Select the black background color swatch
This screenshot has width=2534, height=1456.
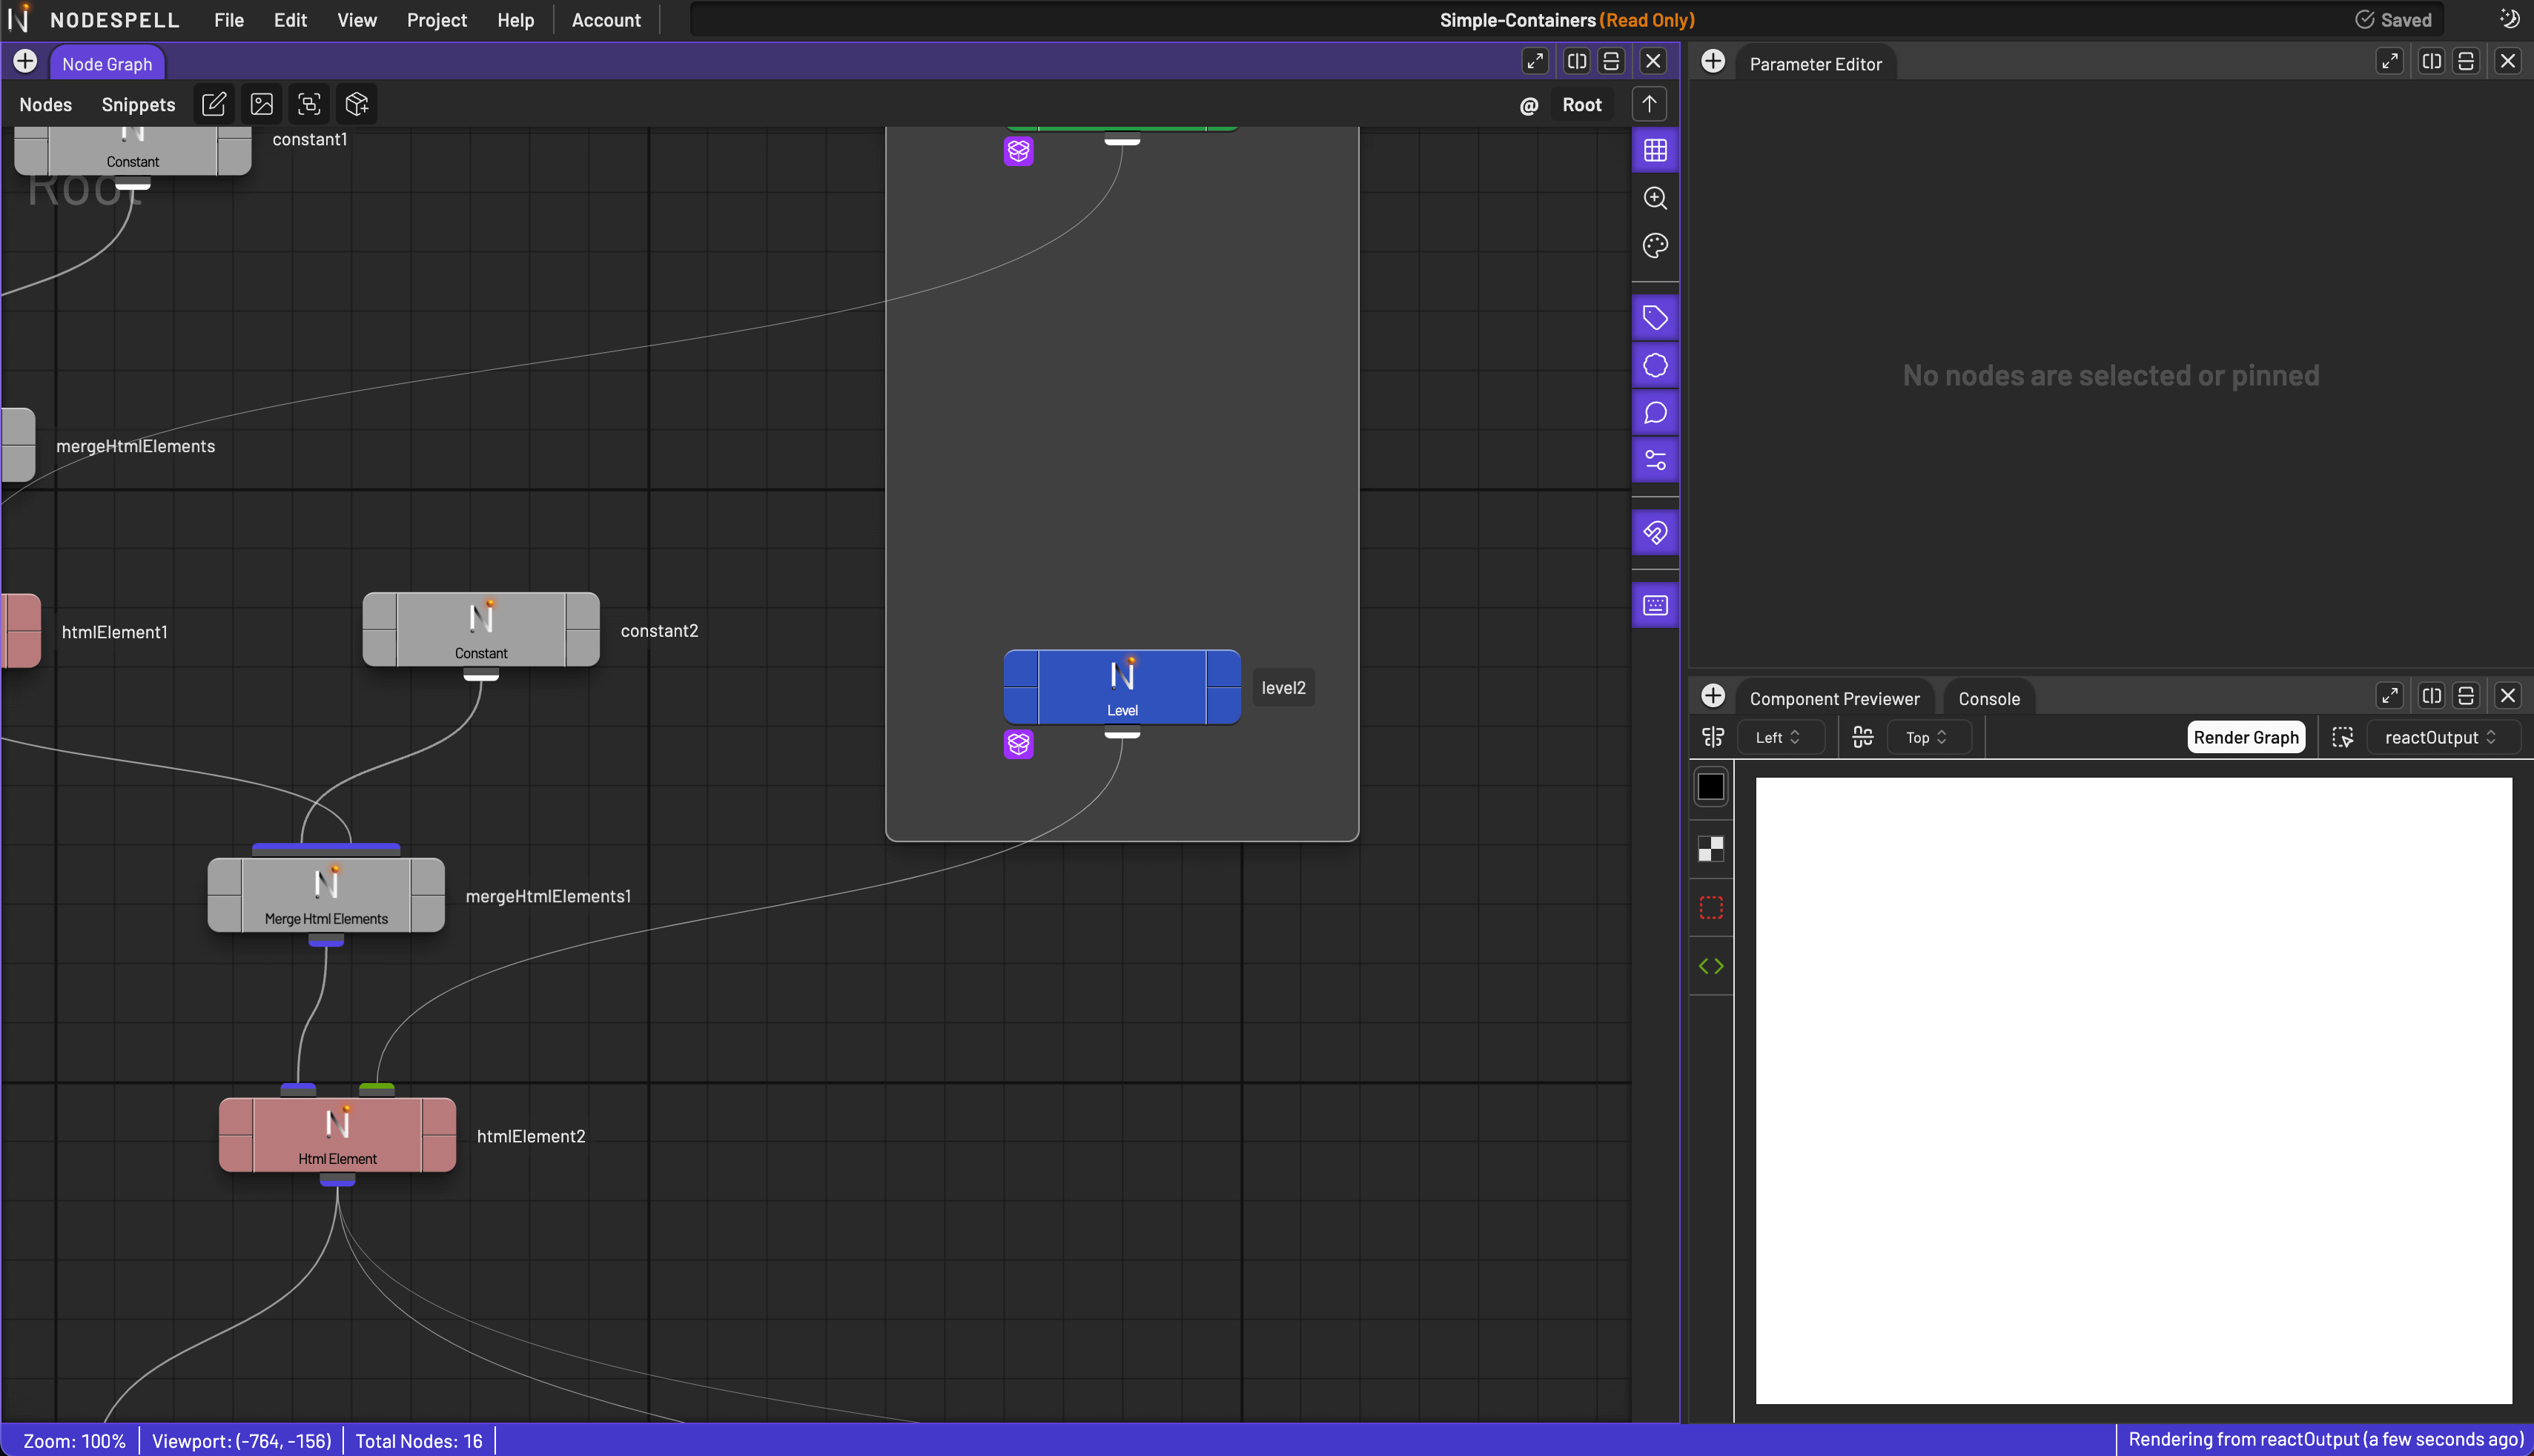click(x=1711, y=787)
